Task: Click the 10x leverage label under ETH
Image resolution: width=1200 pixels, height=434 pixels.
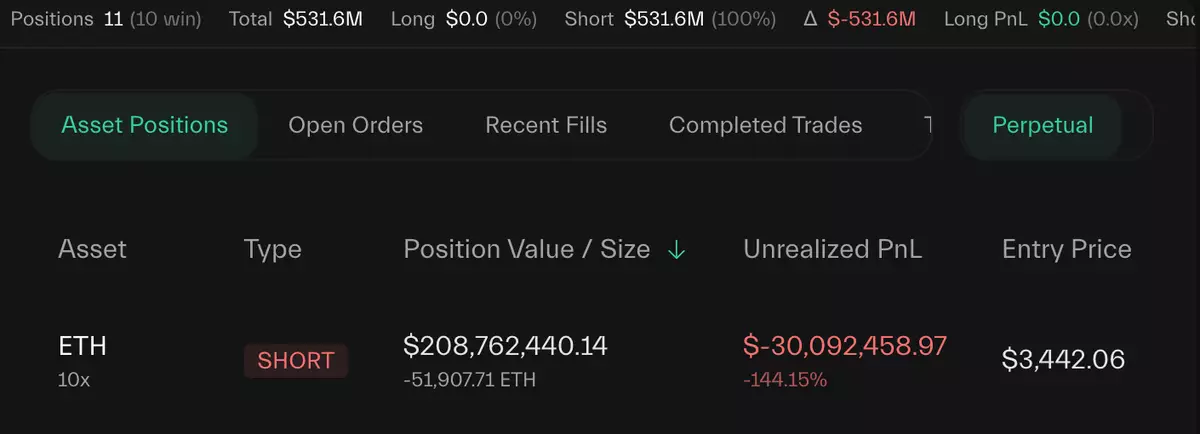Action: (x=73, y=379)
